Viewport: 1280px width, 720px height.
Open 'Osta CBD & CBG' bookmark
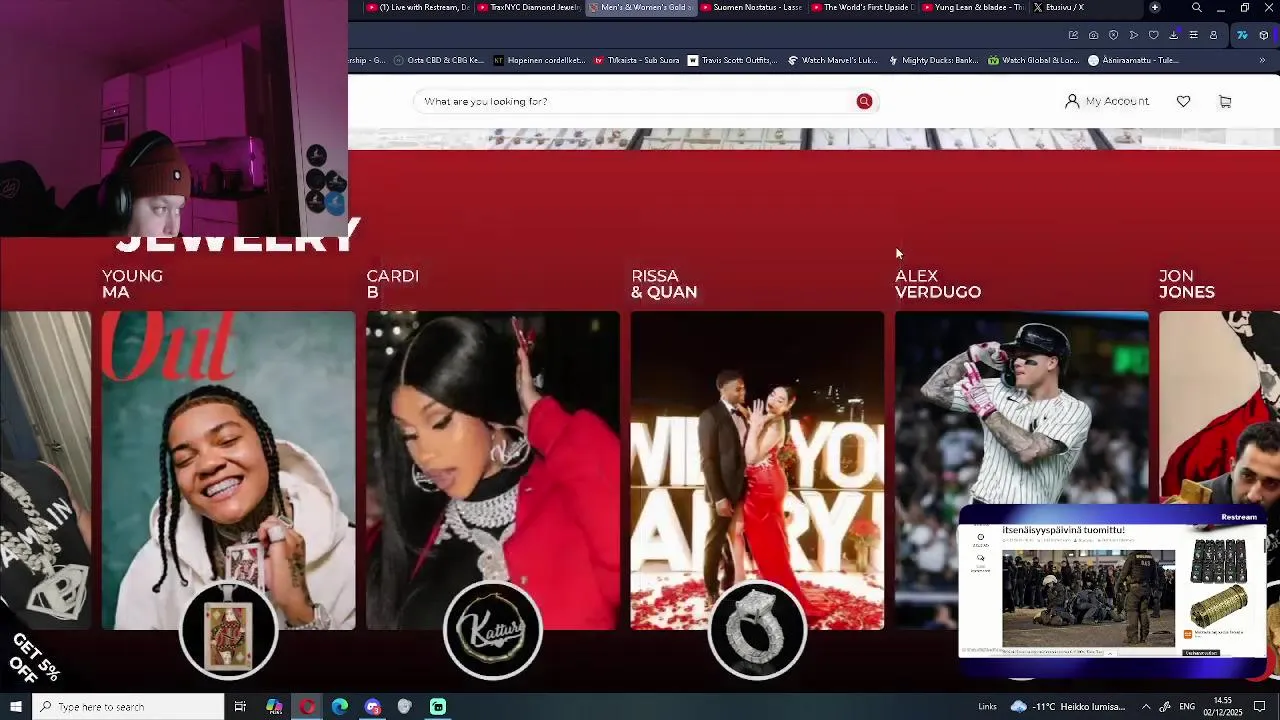click(439, 60)
